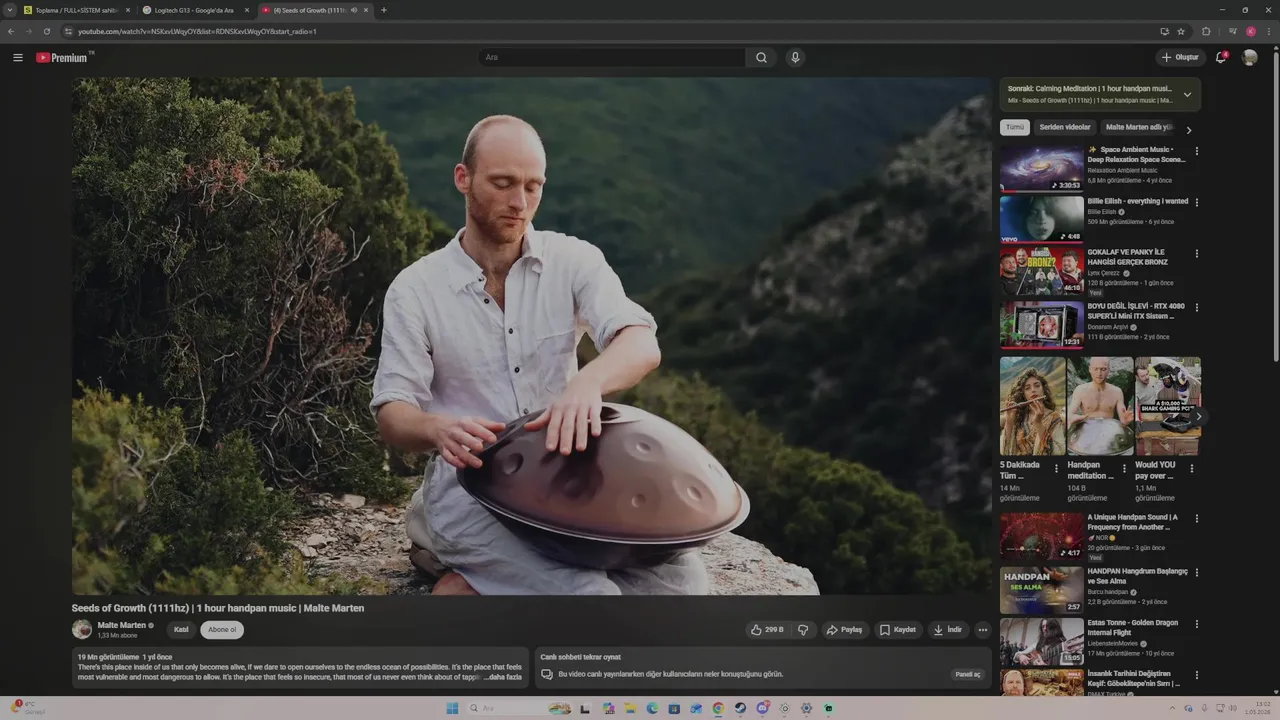
Task: Open Chrome three-dot menu
Action: tap(1268, 31)
